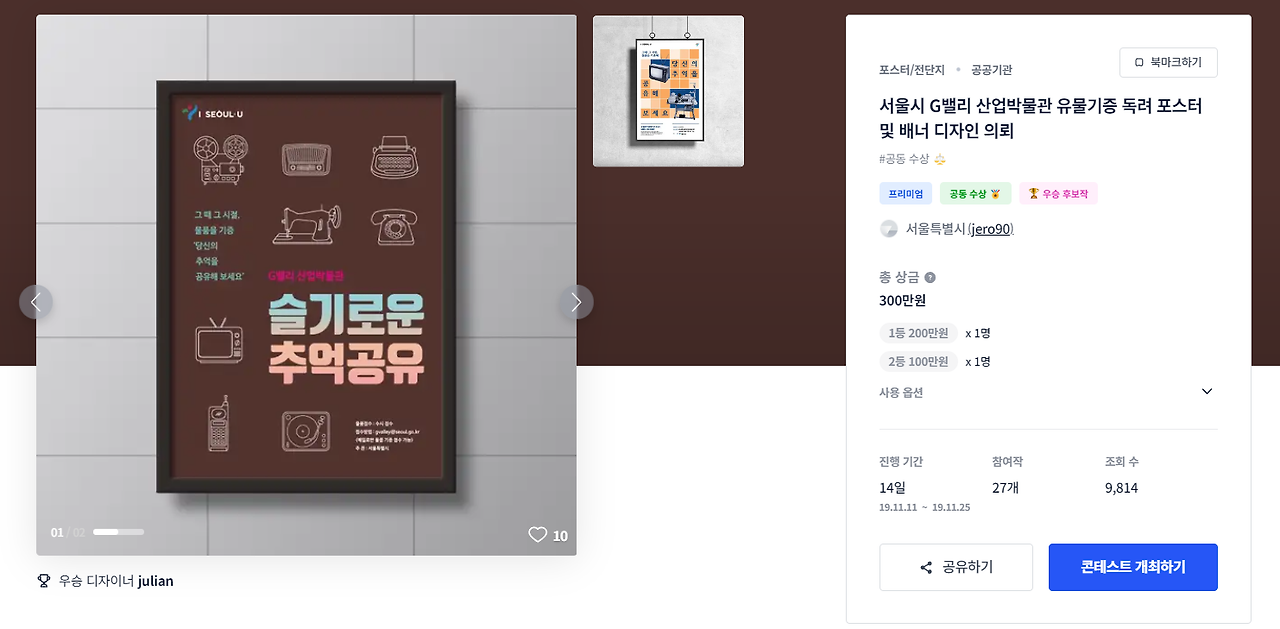Open the 사용 옵션 section label
This screenshot has width=1280, height=629.
coord(901,392)
